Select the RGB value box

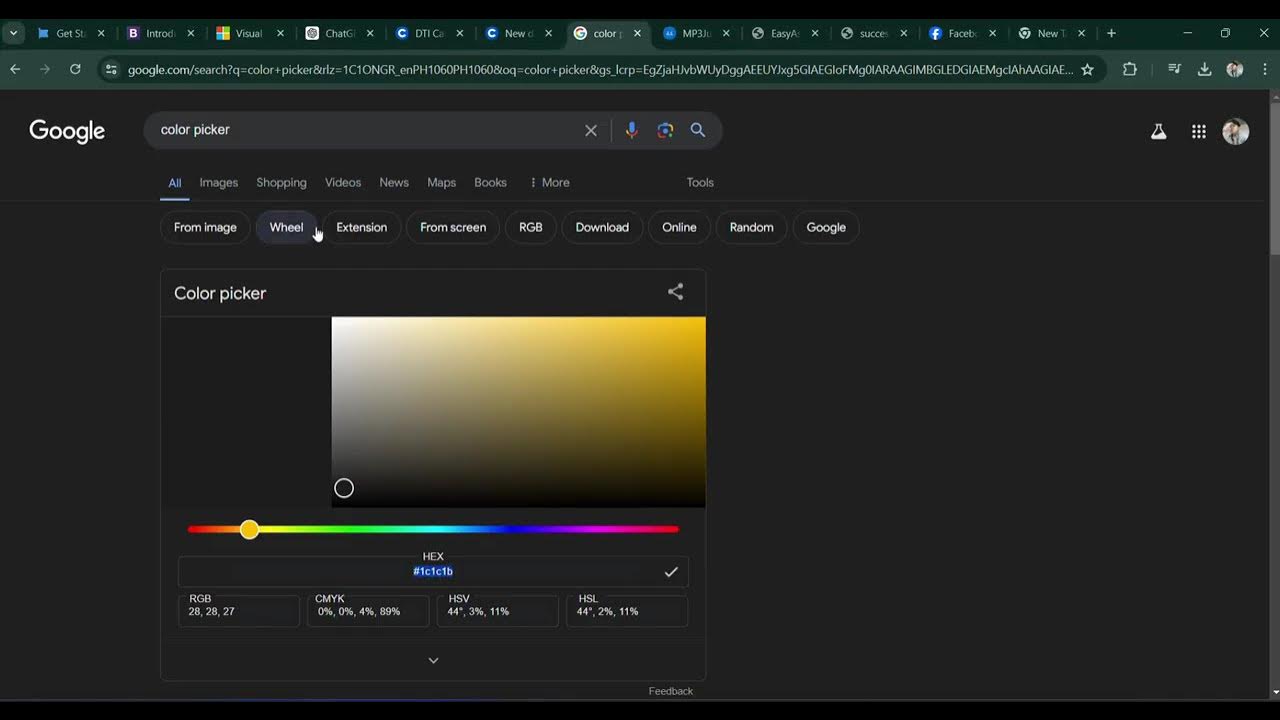click(x=239, y=611)
